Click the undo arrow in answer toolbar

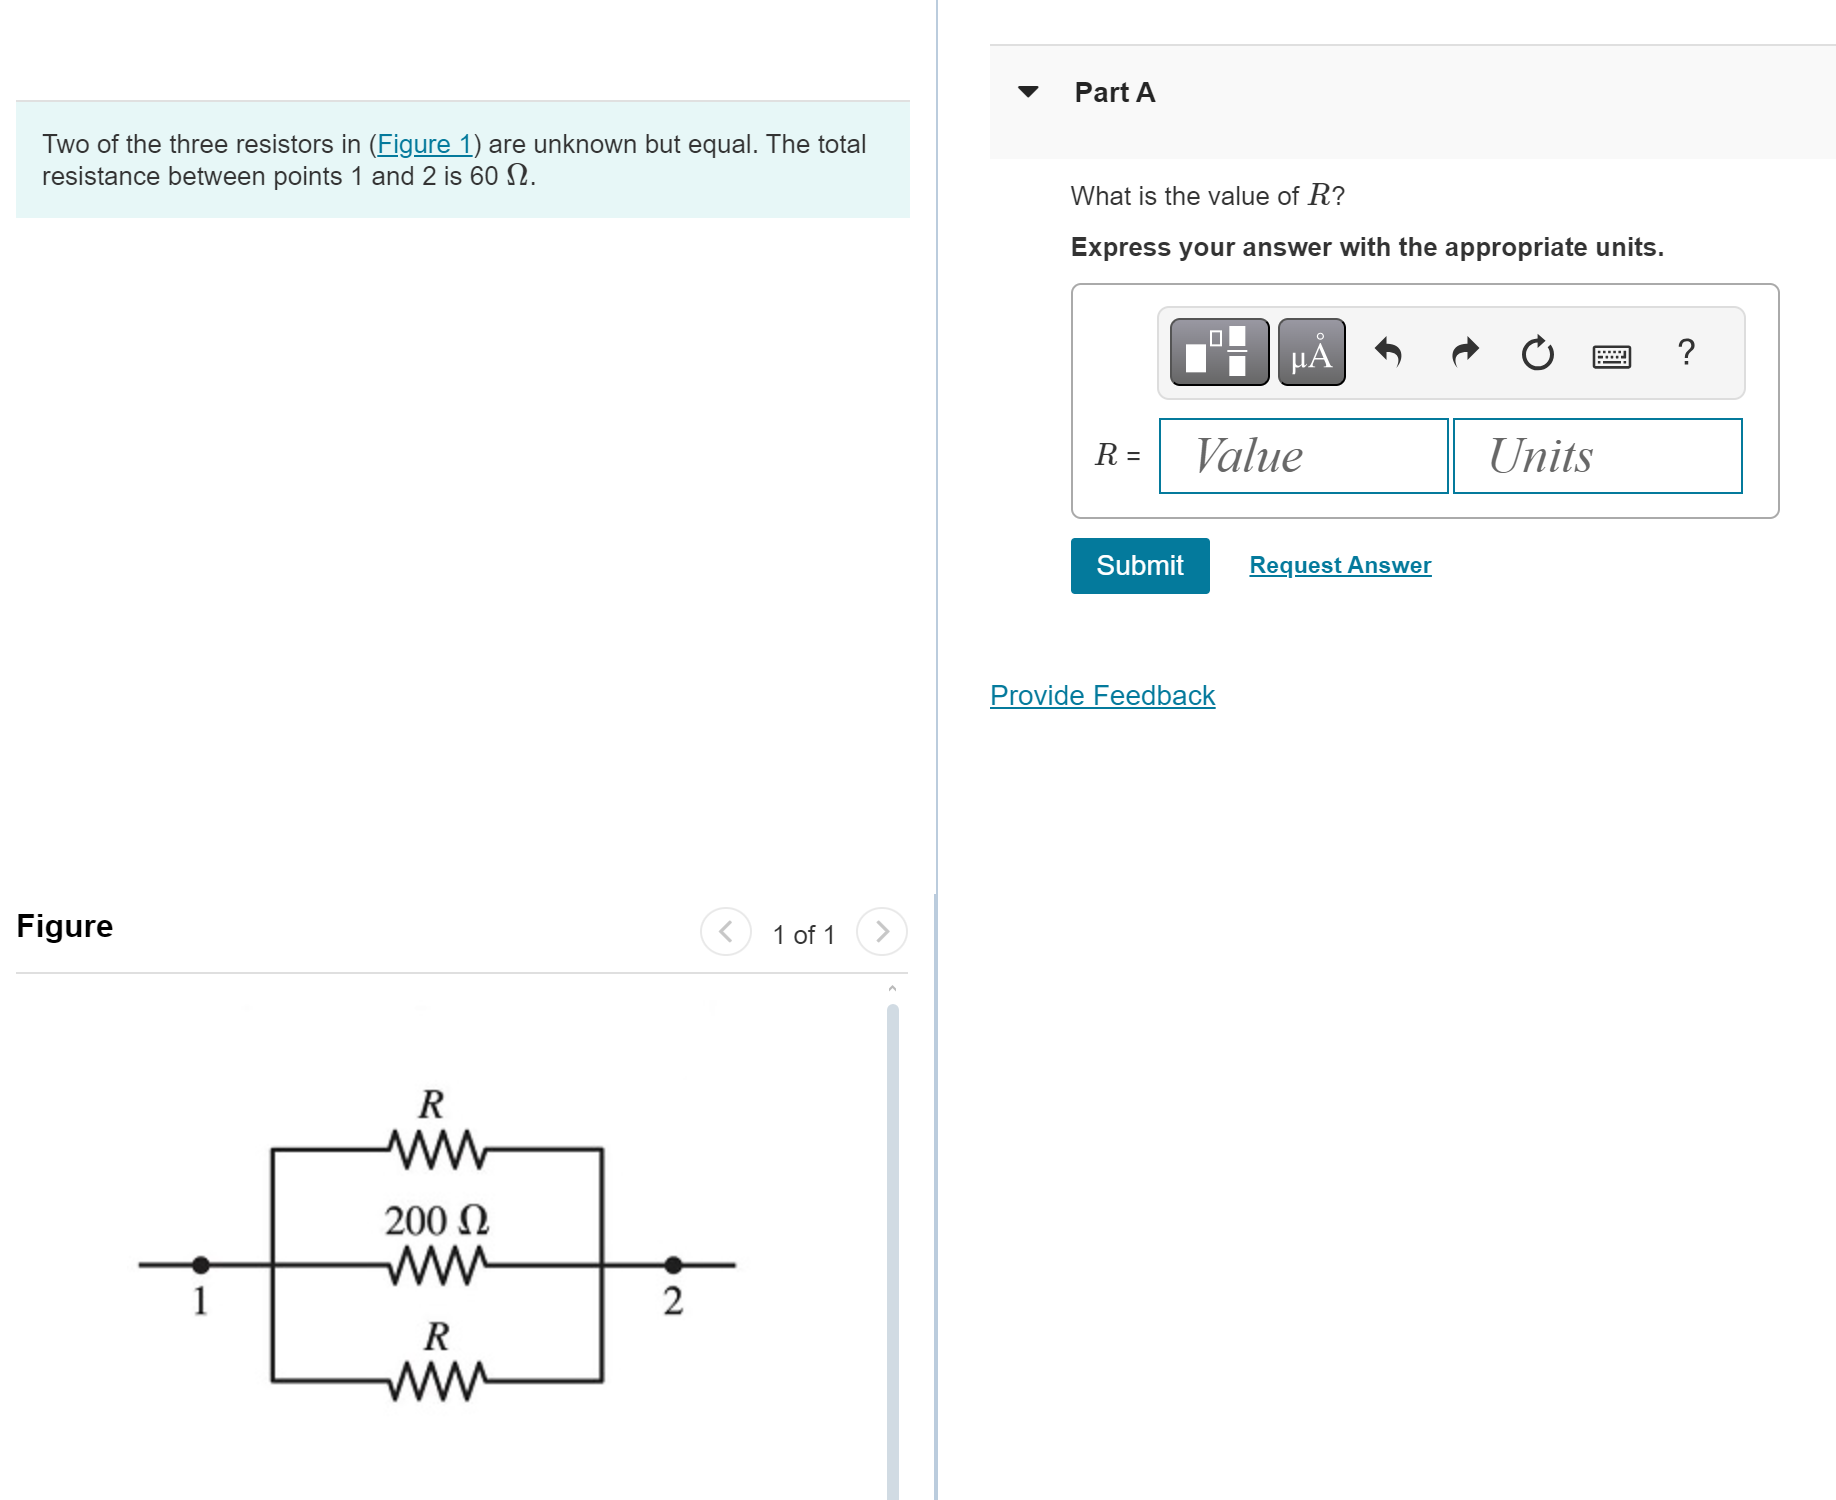click(x=1390, y=353)
